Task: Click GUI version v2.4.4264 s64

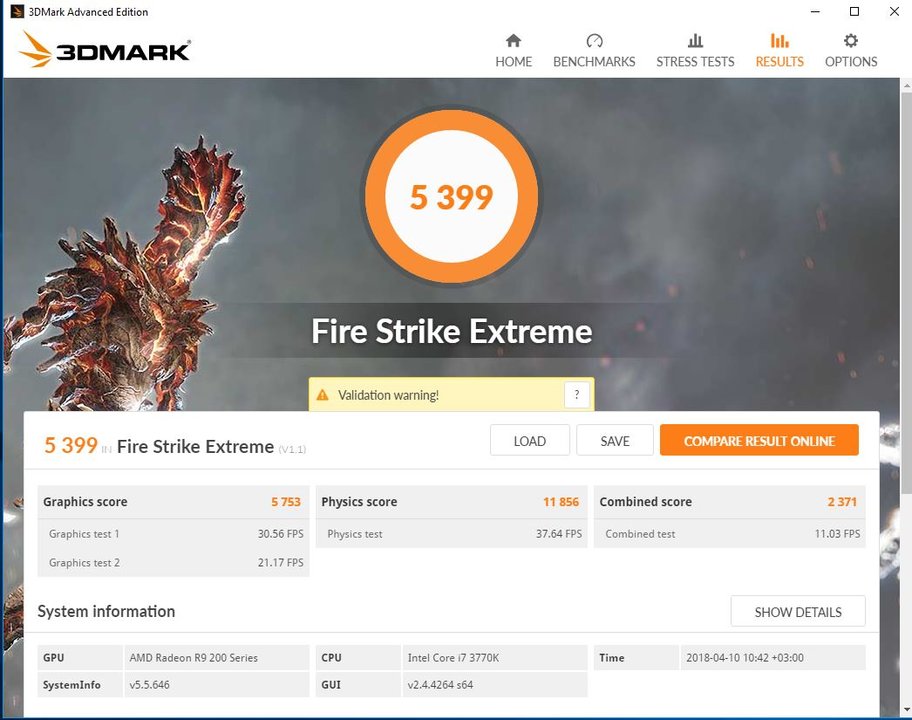Action: click(440, 685)
